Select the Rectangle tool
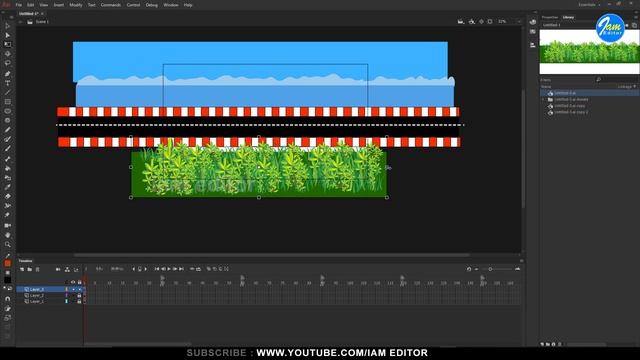The width and height of the screenshot is (640, 360). [x=8, y=102]
